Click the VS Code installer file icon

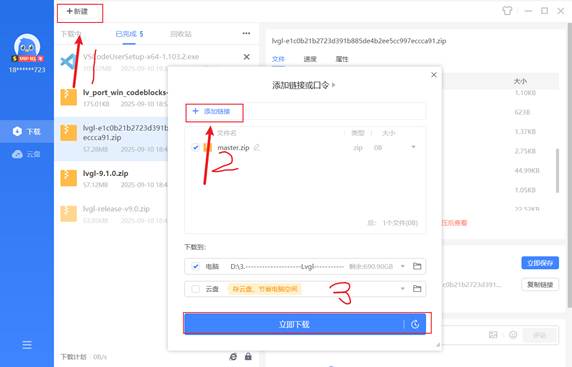[68, 62]
